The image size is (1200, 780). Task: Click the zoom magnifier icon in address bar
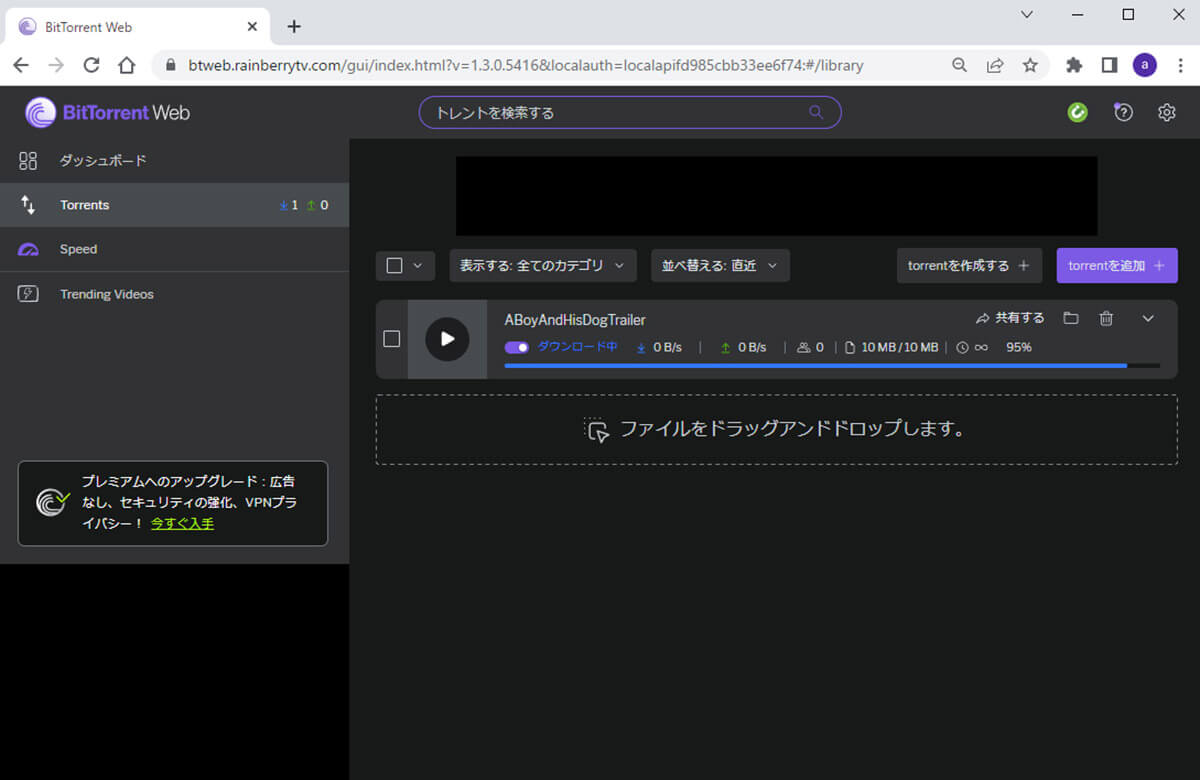[959, 65]
